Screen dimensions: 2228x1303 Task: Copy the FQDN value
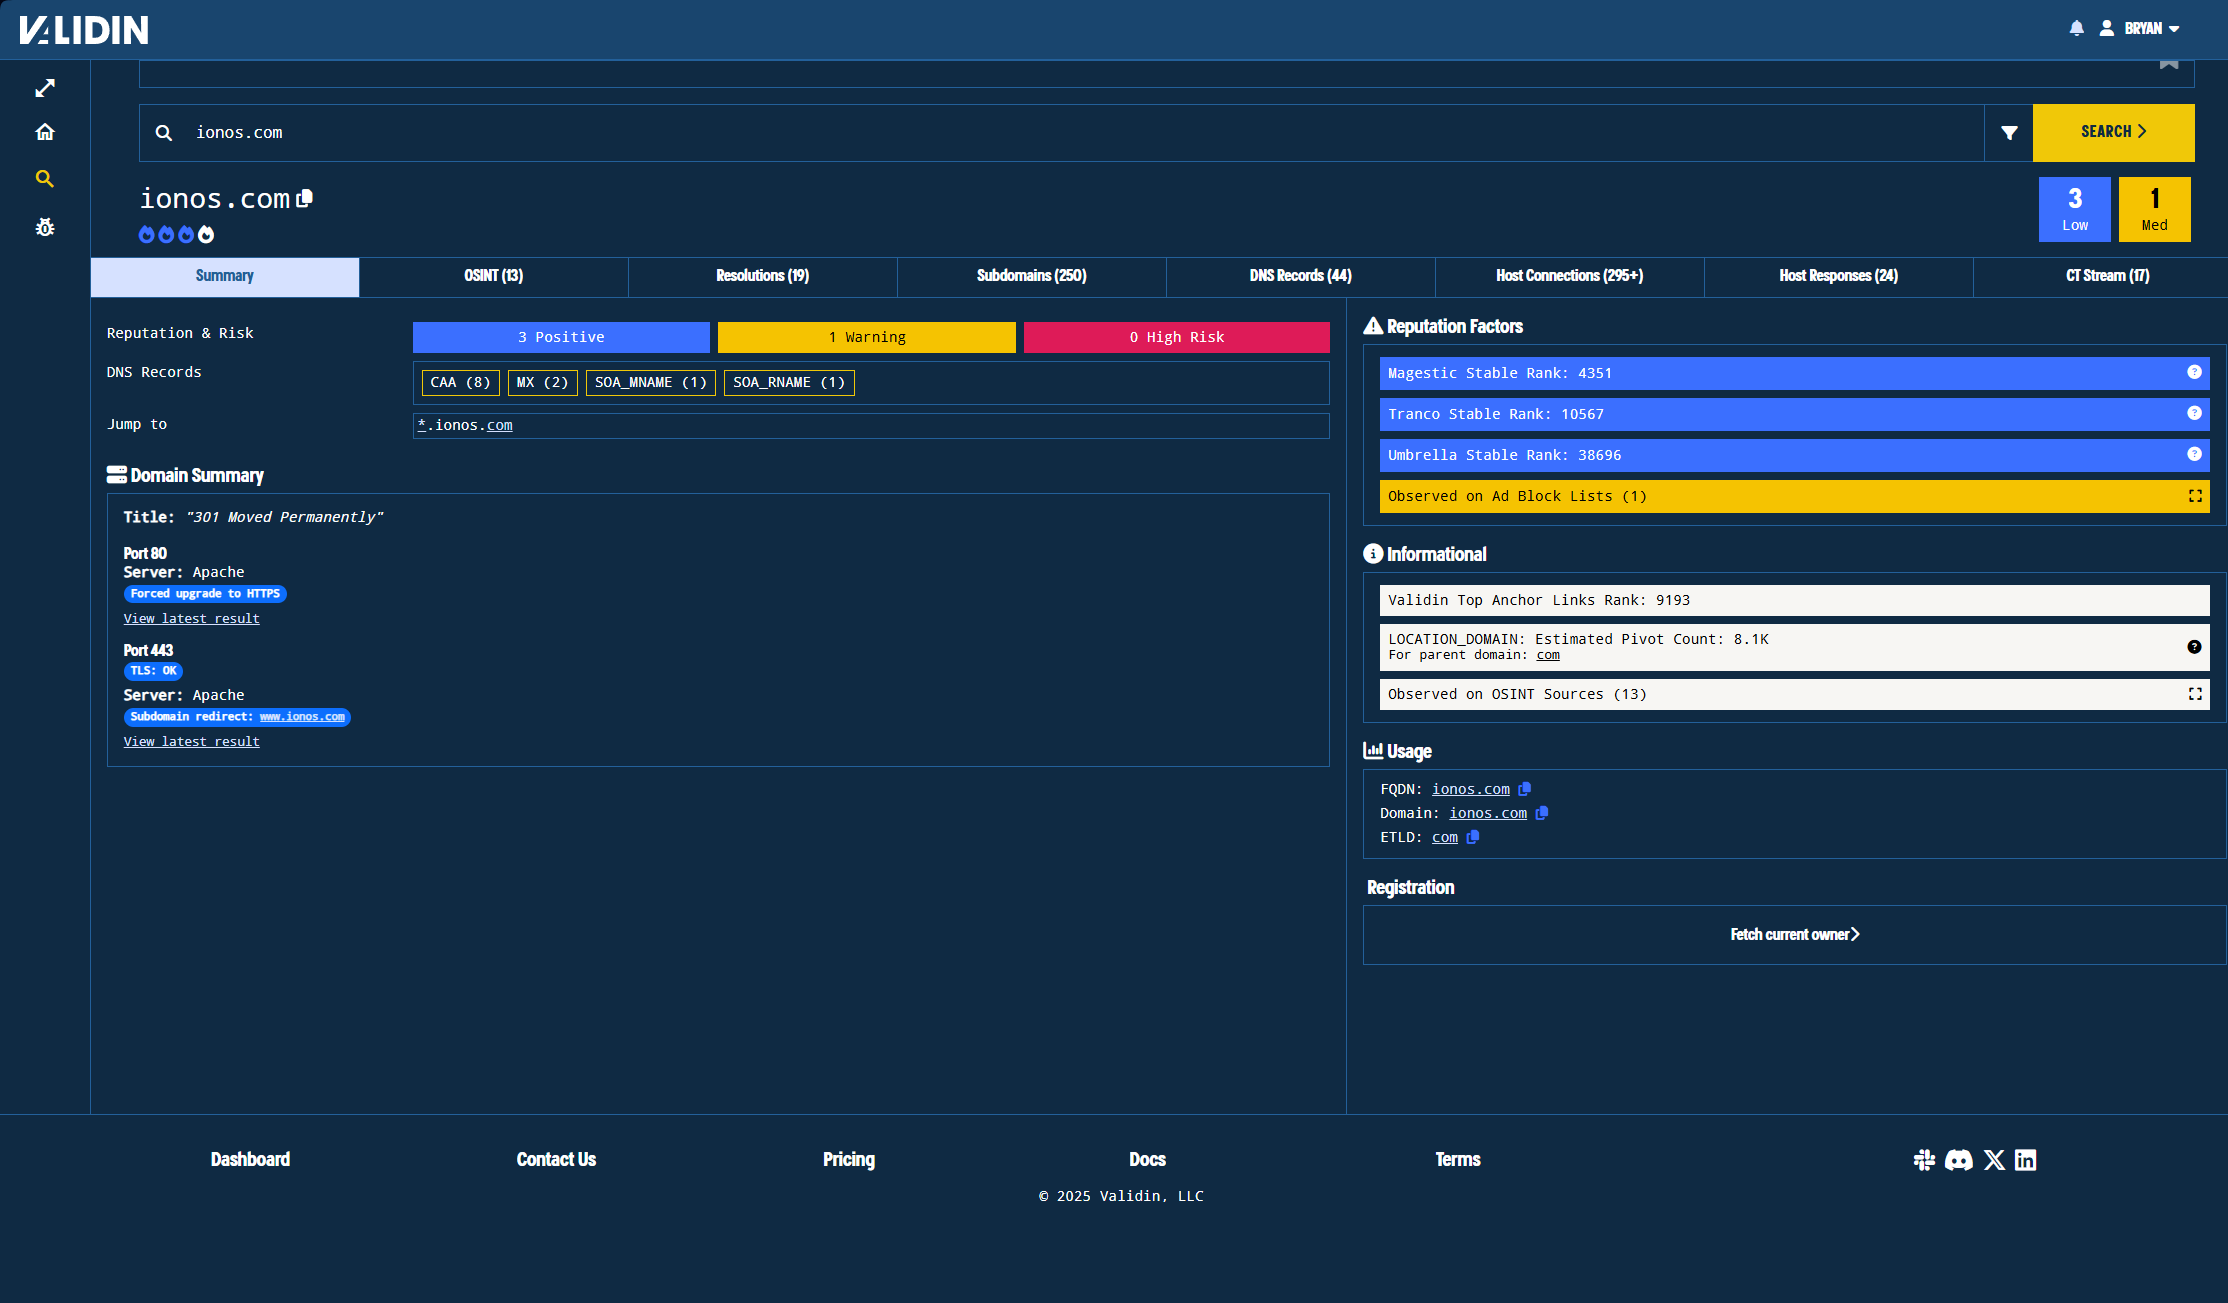1525,789
